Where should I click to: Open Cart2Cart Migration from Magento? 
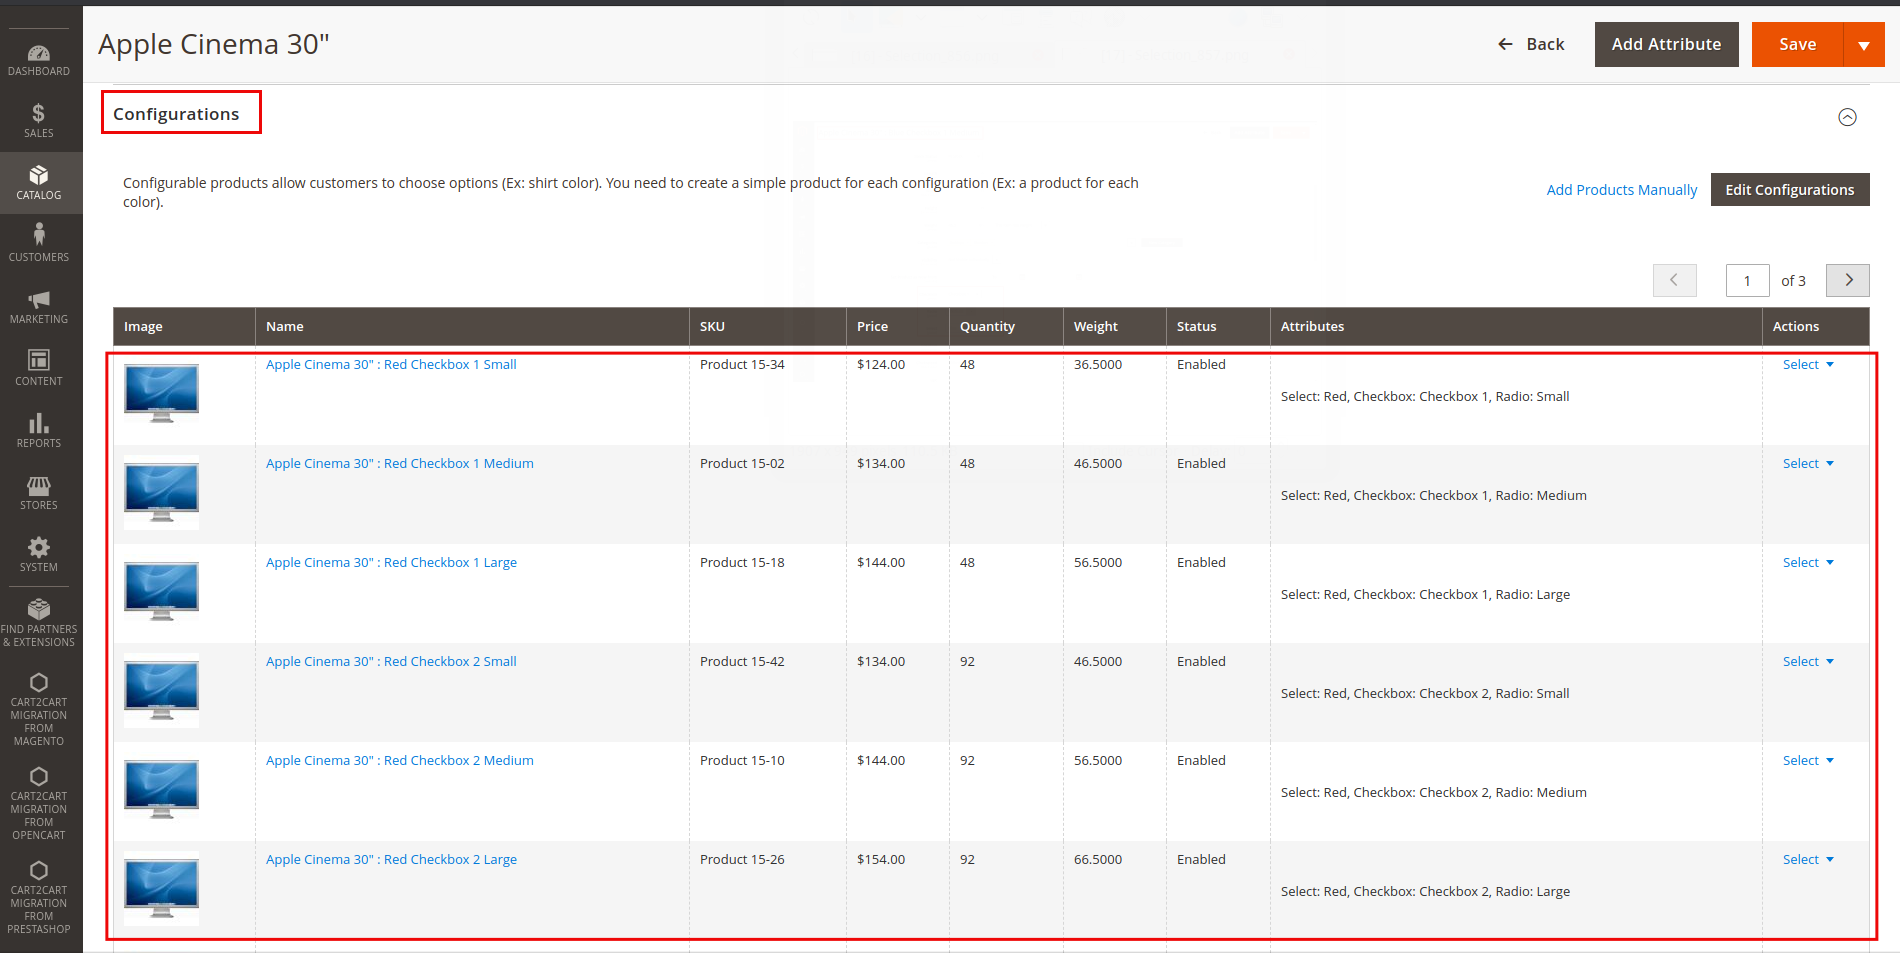pyautogui.click(x=39, y=710)
